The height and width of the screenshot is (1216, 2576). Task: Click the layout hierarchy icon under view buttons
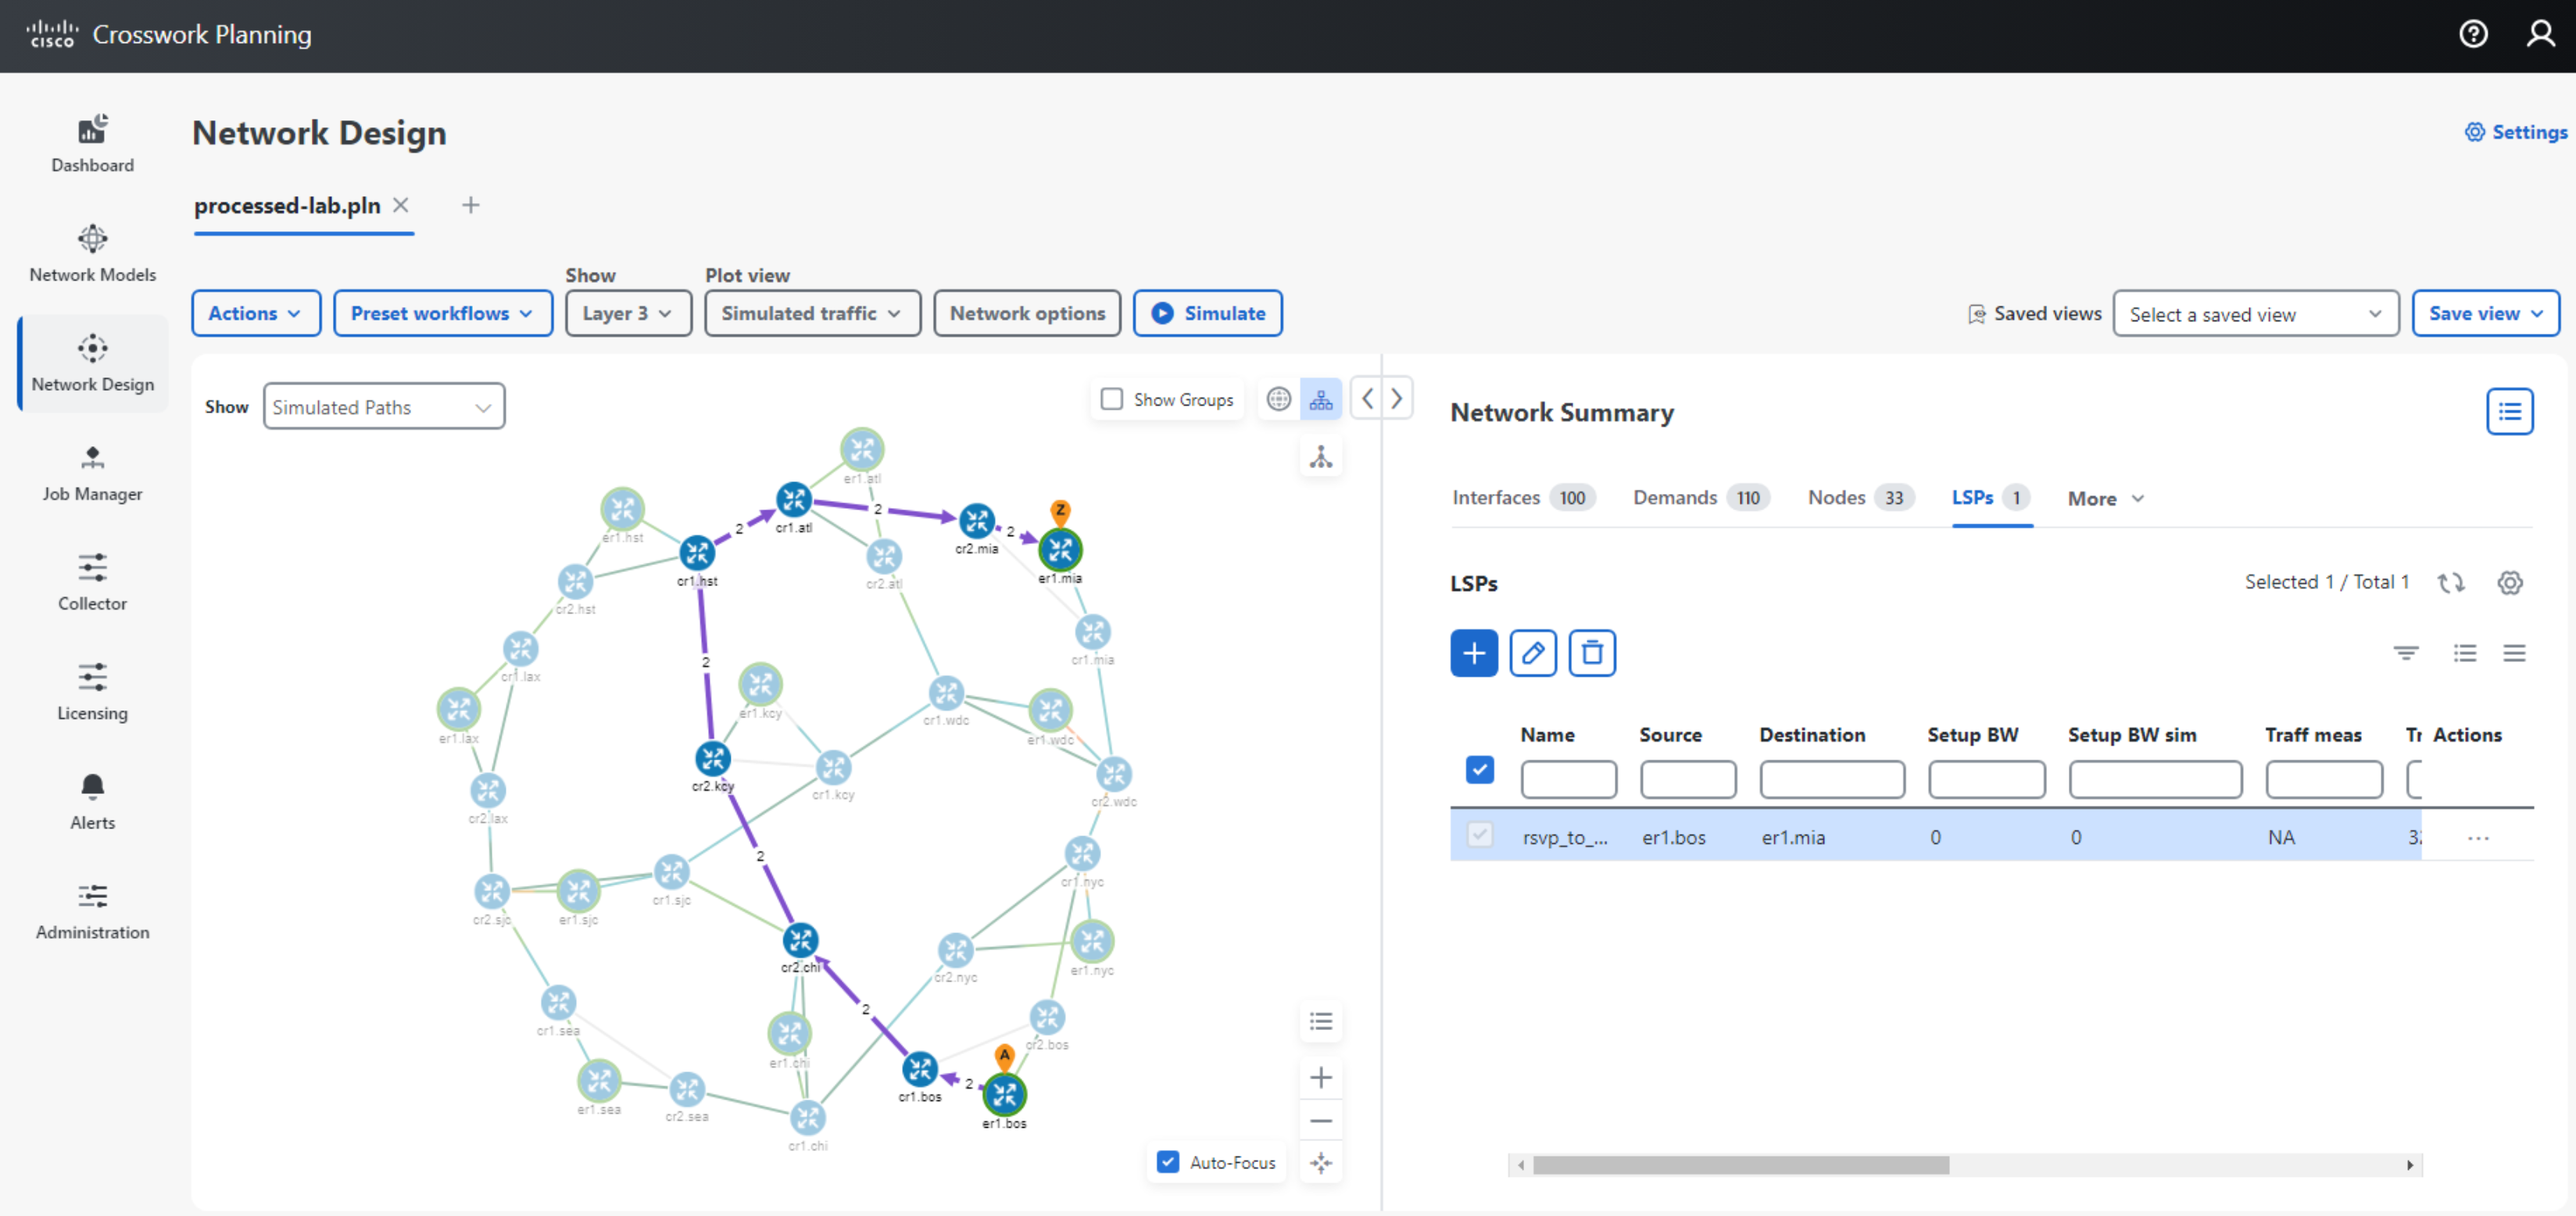(x=1321, y=457)
